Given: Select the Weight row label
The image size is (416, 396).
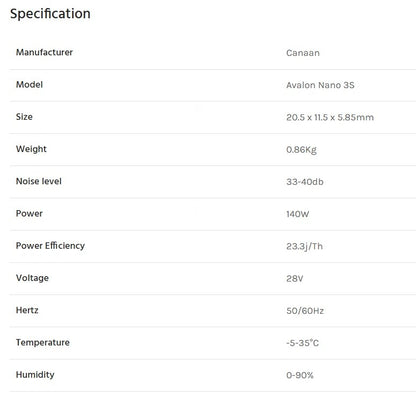Looking at the screenshot, I should tap(31, 149).
